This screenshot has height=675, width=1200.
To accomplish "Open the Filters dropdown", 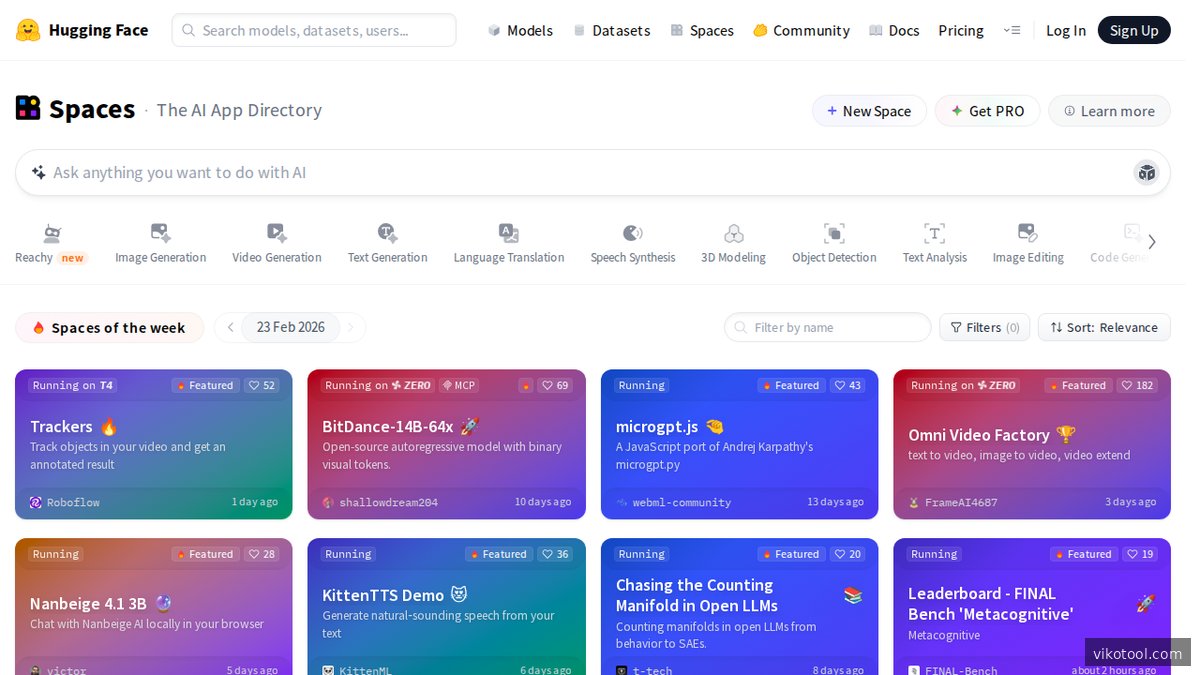I will coord(984,327).
